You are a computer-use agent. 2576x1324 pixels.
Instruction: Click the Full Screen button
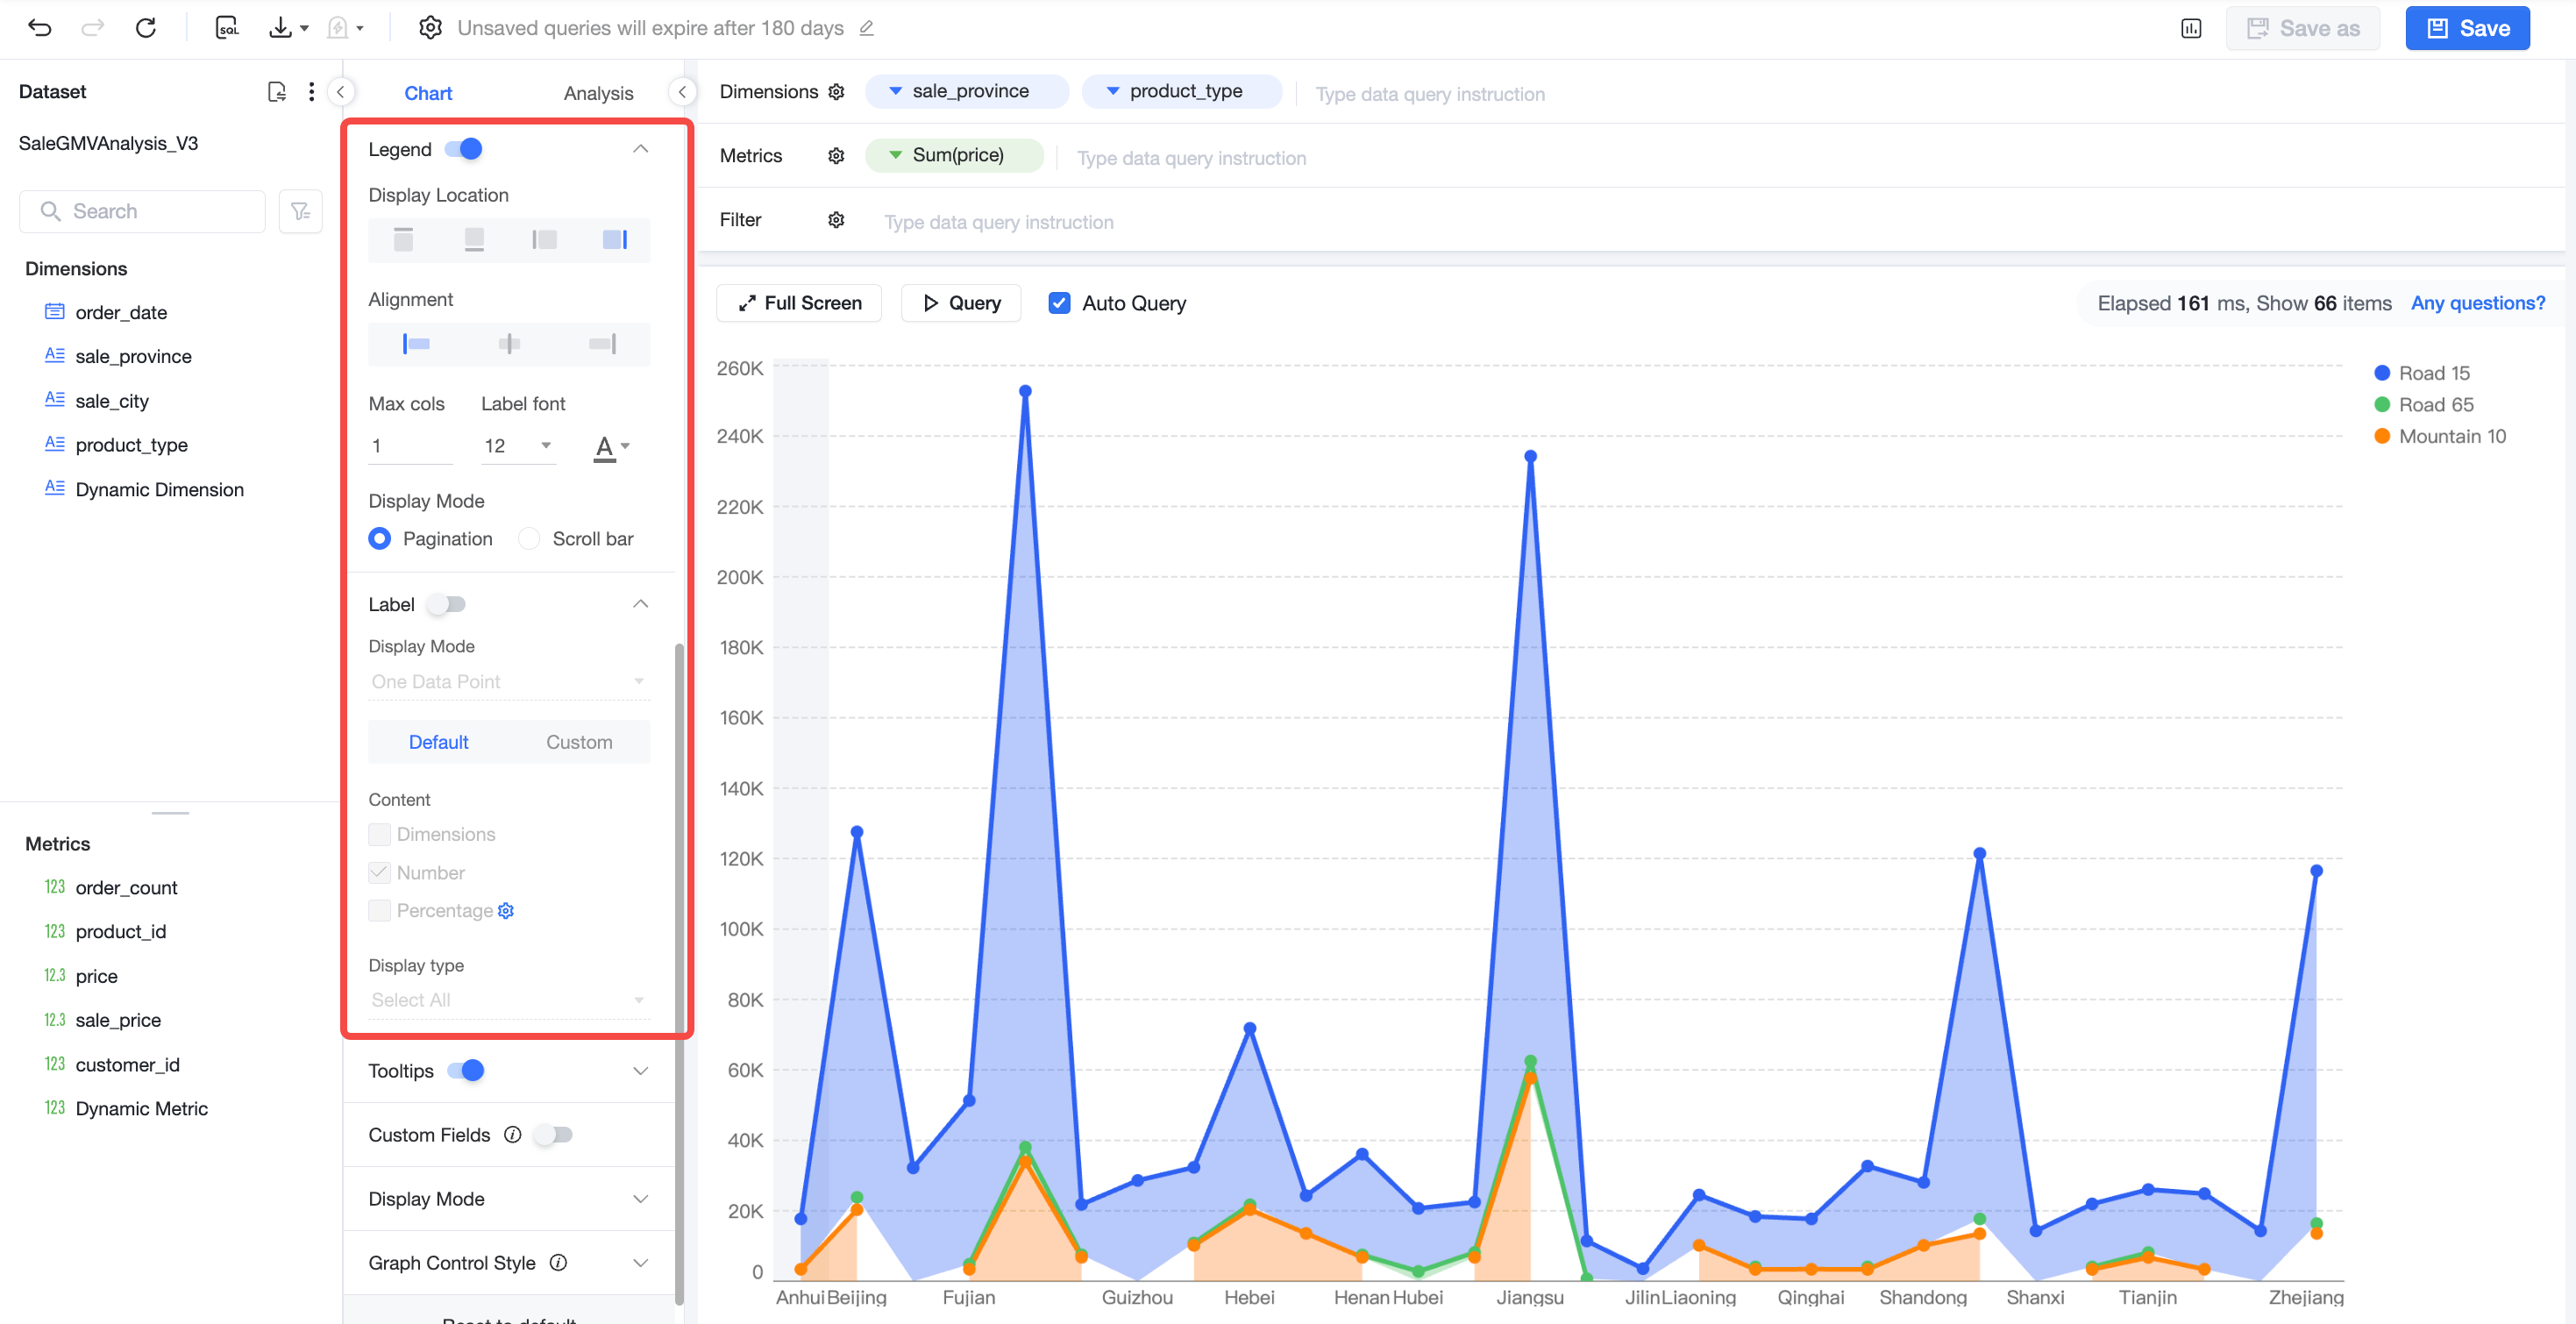click(x=799, y=303)
